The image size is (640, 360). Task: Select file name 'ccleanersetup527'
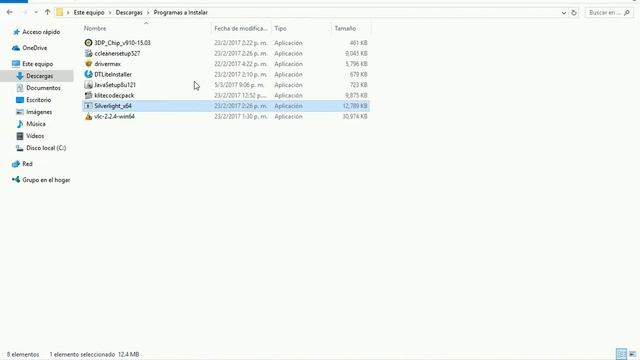pos(117,53)
